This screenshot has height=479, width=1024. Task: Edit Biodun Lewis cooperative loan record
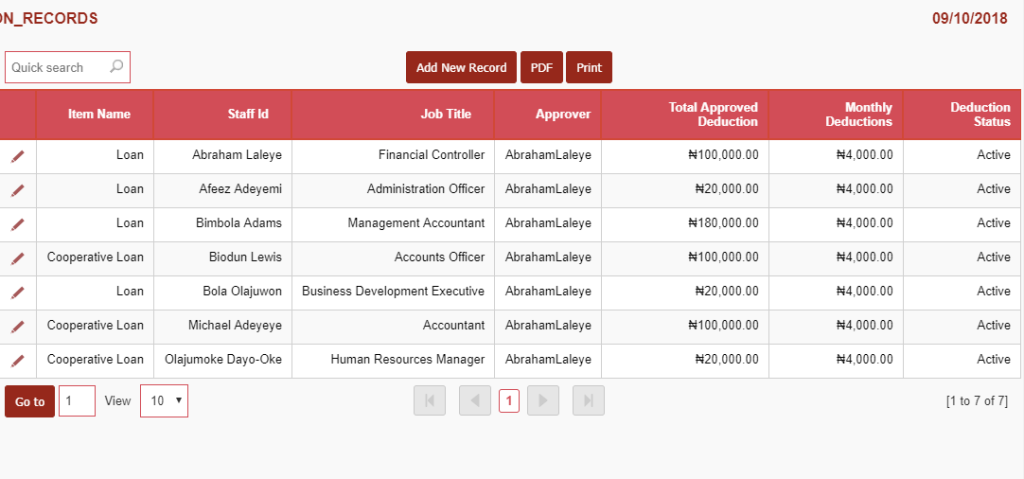17,258
